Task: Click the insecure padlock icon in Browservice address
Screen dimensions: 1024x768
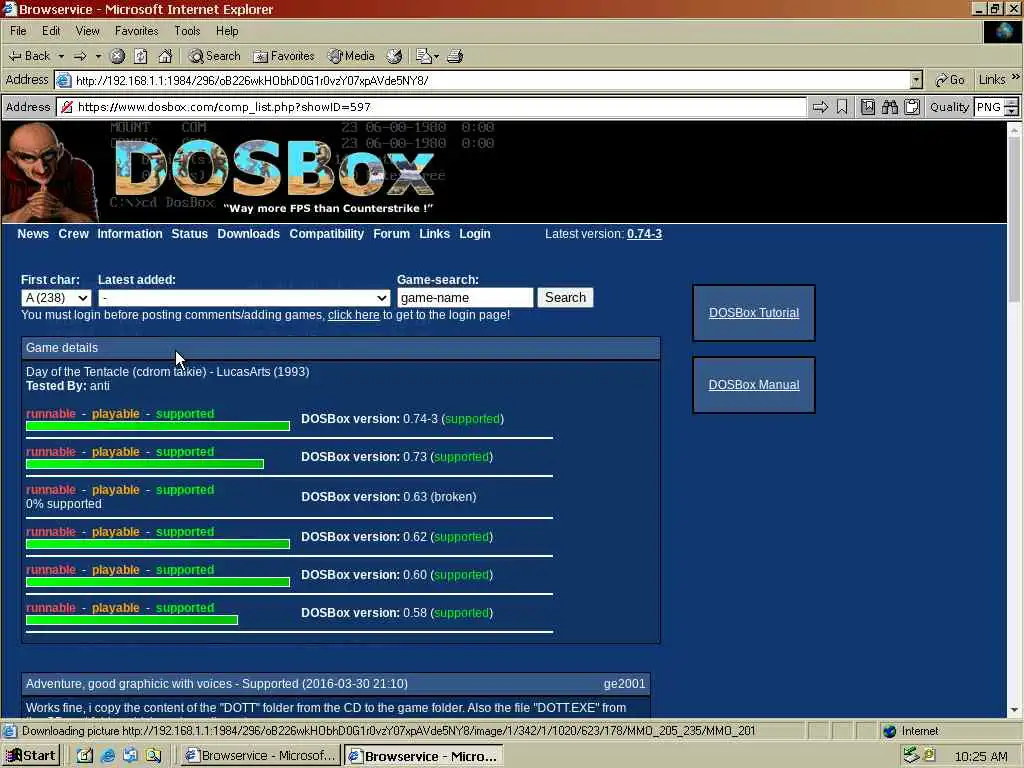Action: (66, 107)
